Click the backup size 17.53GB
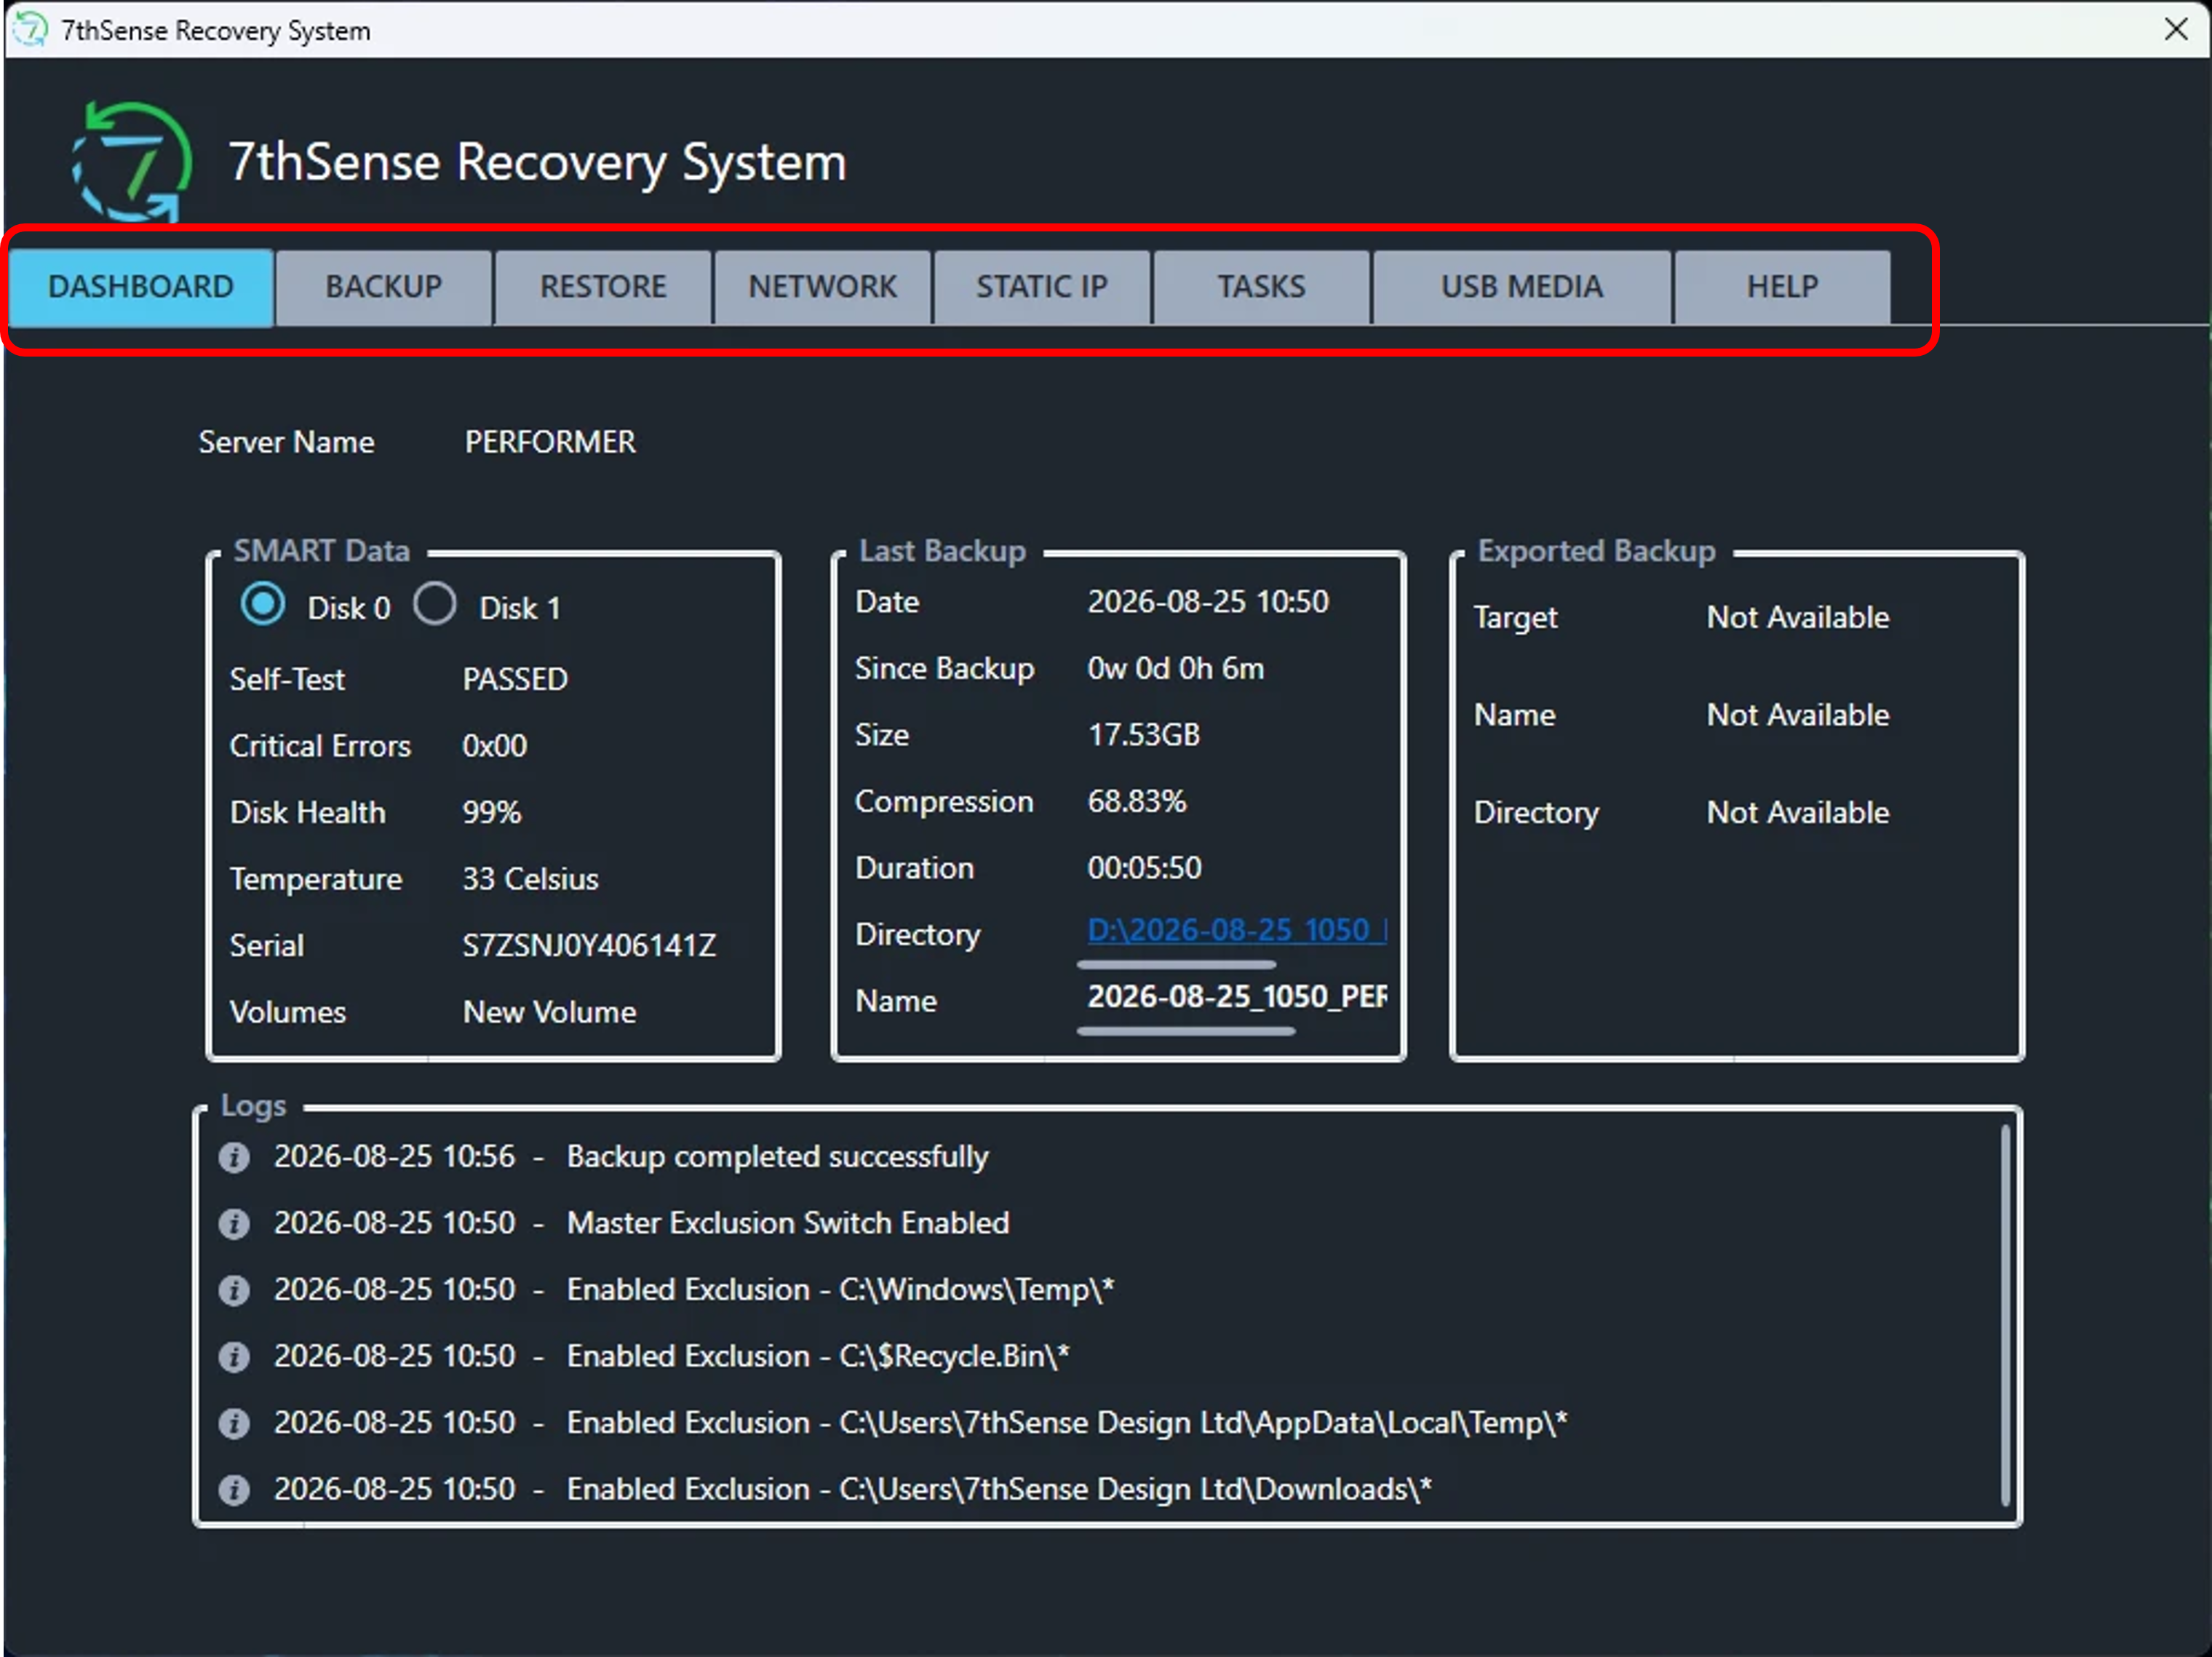Image resolution: width=2212 pixels, height=1657 pixels. tap(1143, 735)
